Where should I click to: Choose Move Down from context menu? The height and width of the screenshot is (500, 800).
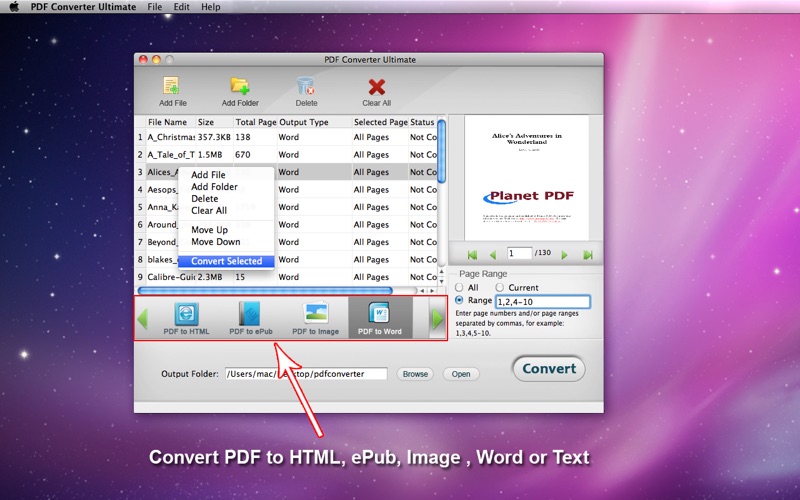(226, 241)
